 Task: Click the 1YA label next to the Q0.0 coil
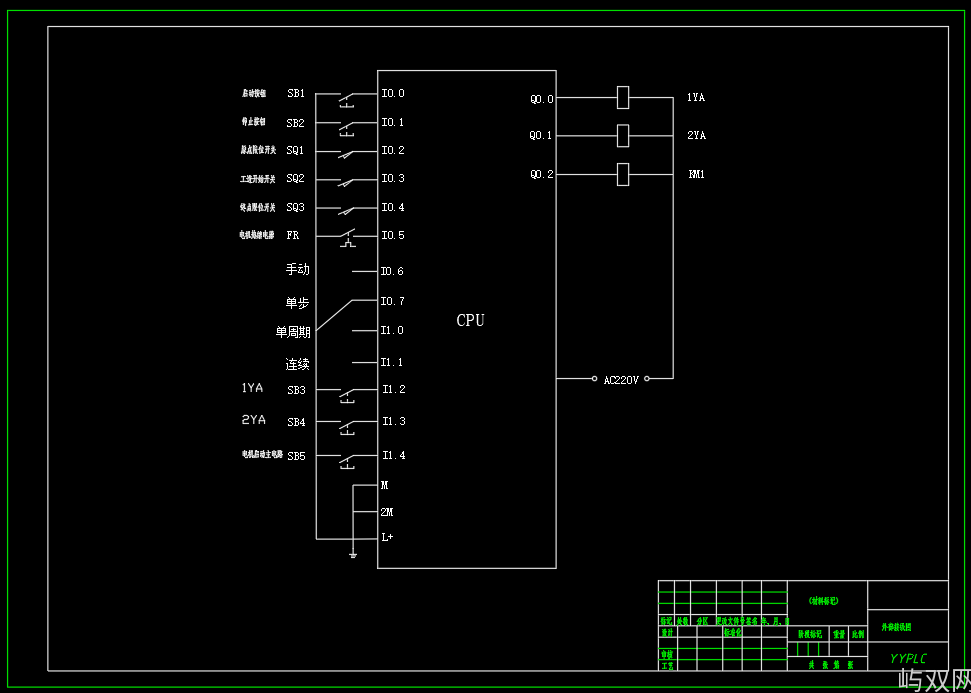696,97
